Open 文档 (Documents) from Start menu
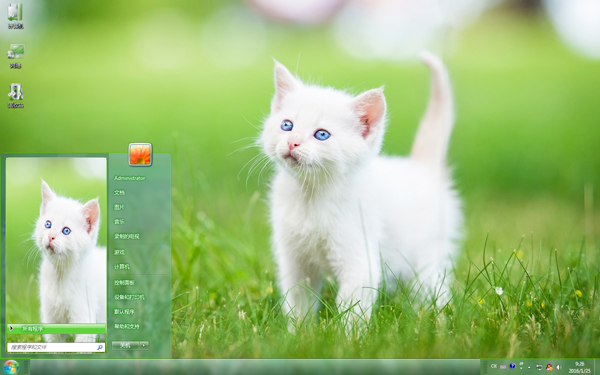This screenshot has height=375, width=600. 119,192
